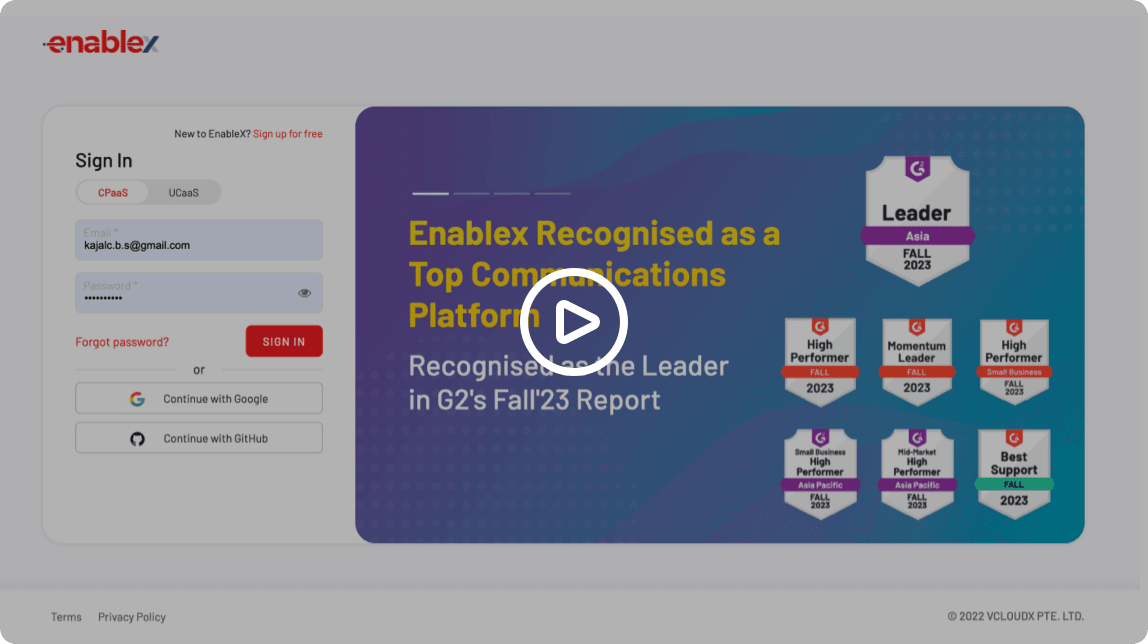Select fourth carousel slide indicator
The height and width of the screenshot is (644, 1148).
(553, 193)
